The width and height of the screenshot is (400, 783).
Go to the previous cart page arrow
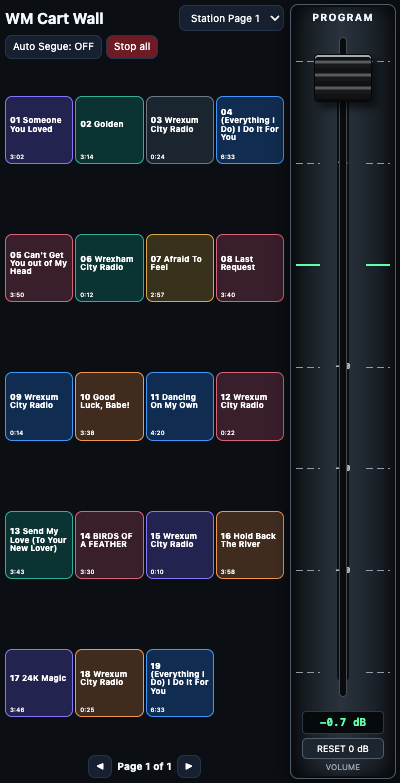(x=100, y=766)
